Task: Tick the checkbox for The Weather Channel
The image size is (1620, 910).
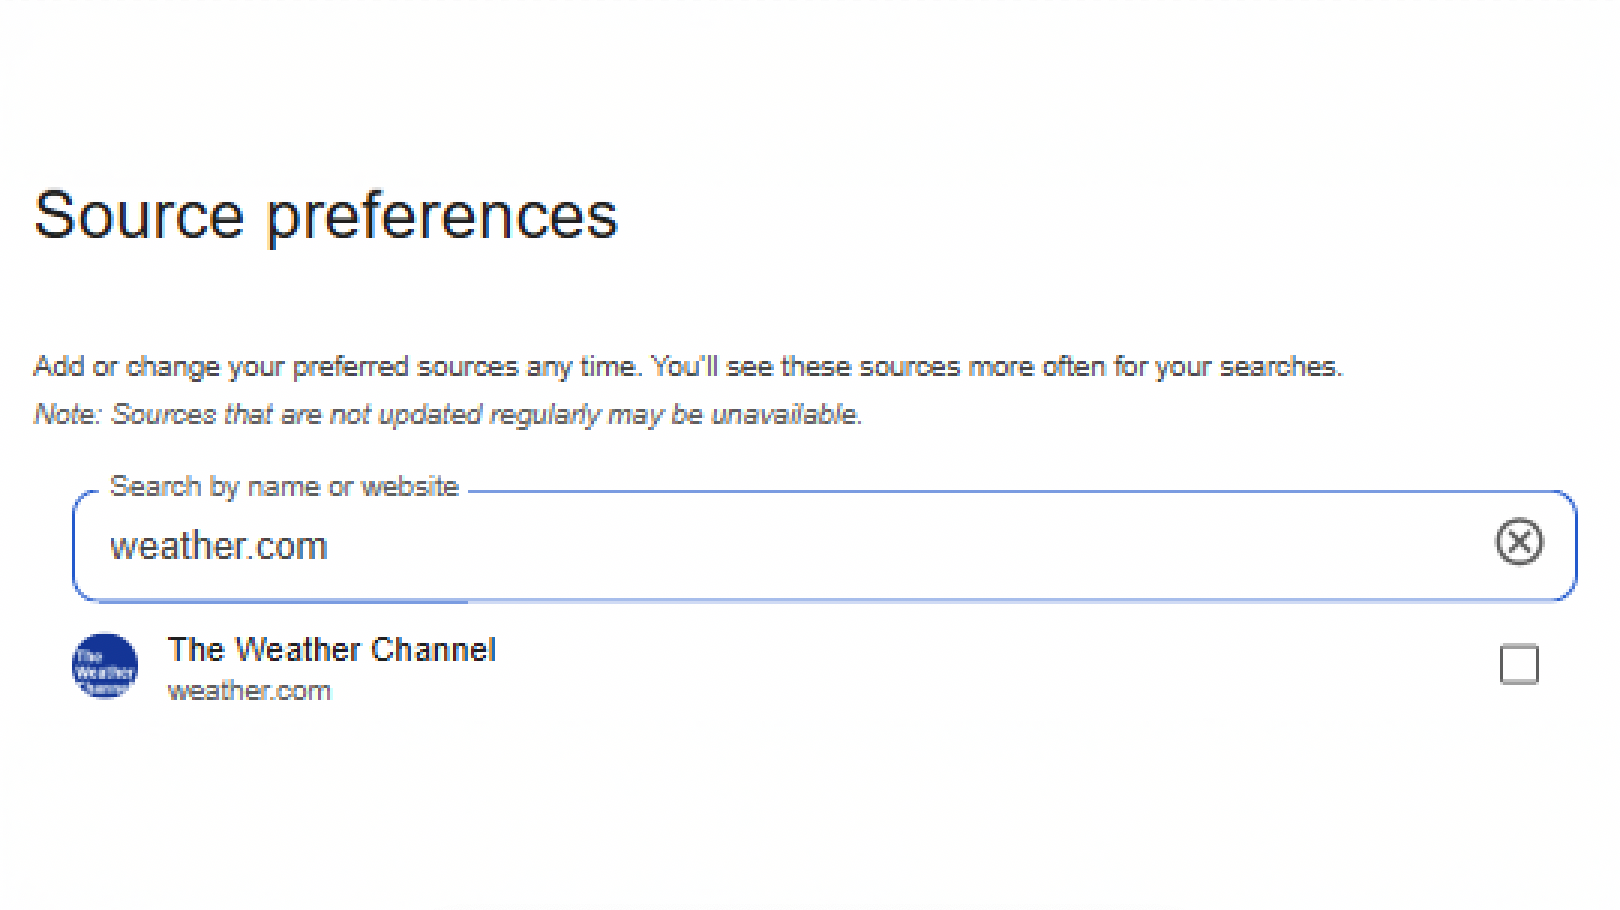Action: click(x=1519, y=665)
